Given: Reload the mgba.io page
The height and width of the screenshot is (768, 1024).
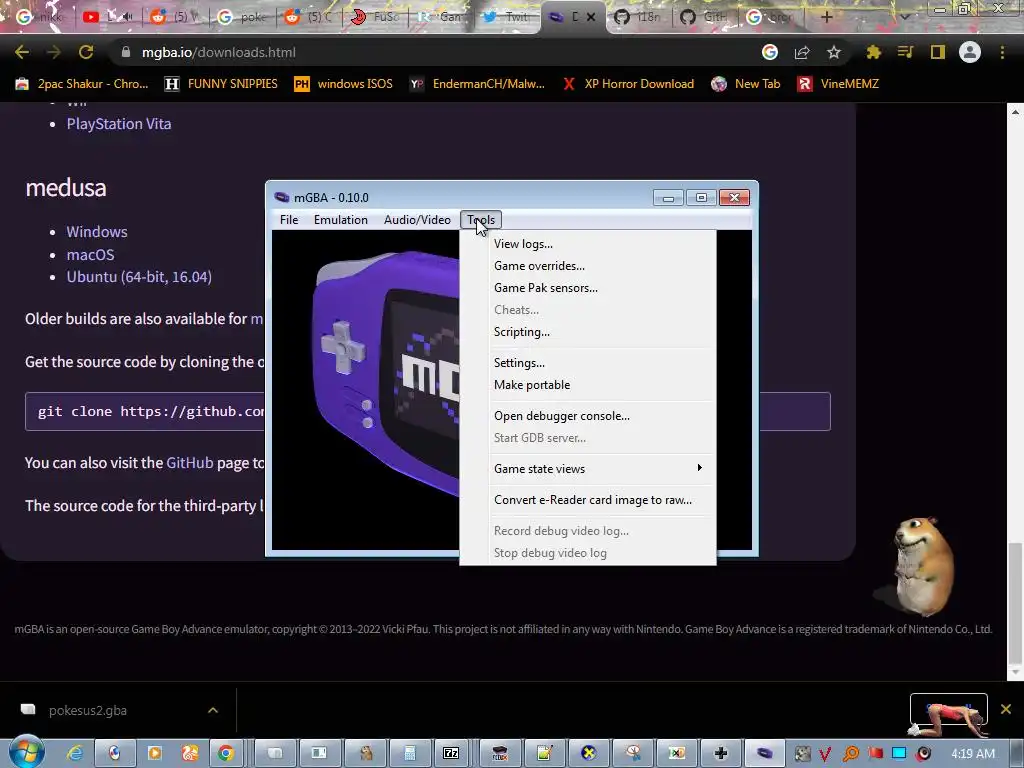Looking at the screenshot, I should pyautogui.click(x=86, y=52).
